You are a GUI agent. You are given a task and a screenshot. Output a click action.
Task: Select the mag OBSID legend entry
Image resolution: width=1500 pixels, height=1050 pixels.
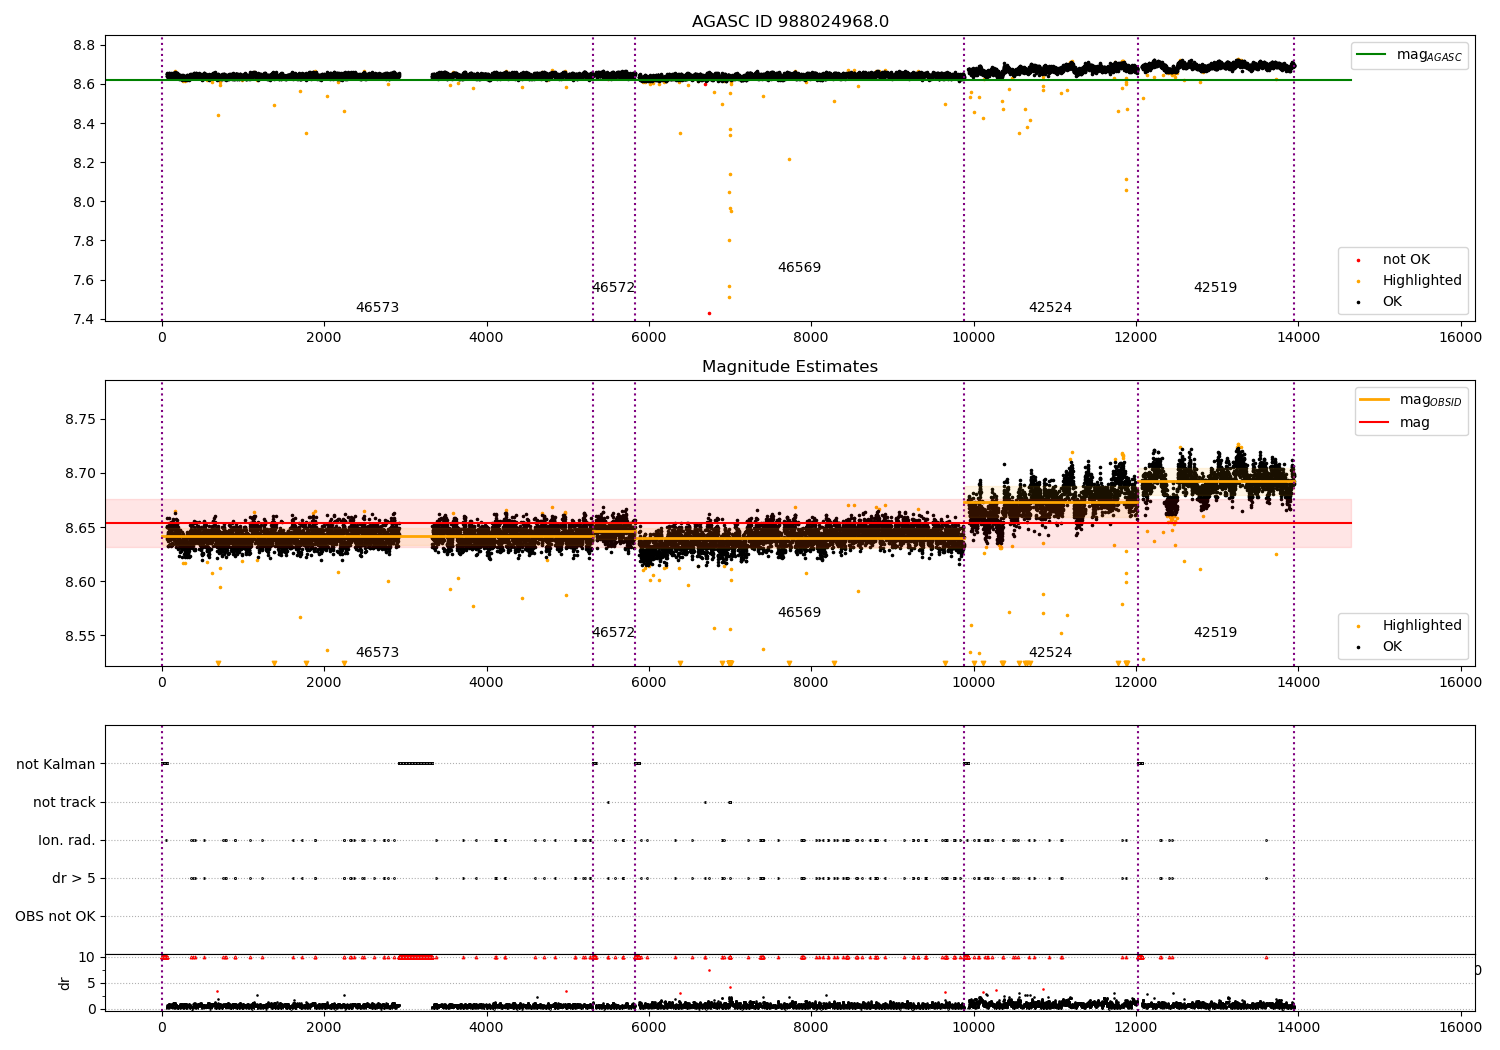(1411, 400)
